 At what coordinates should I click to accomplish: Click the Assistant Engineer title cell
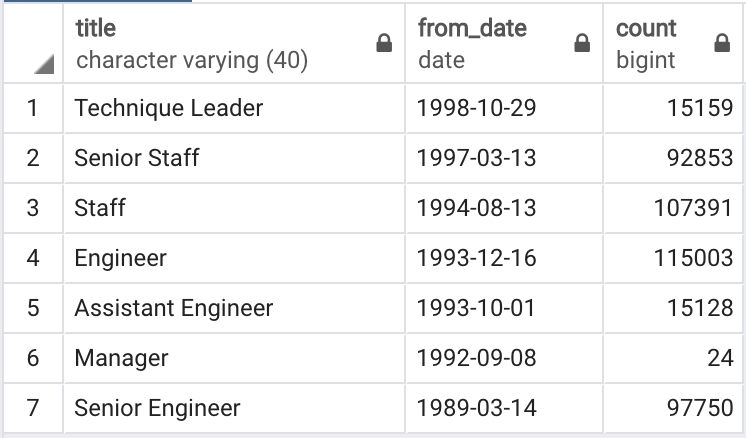pyautogui.click(x=173, y=308)
